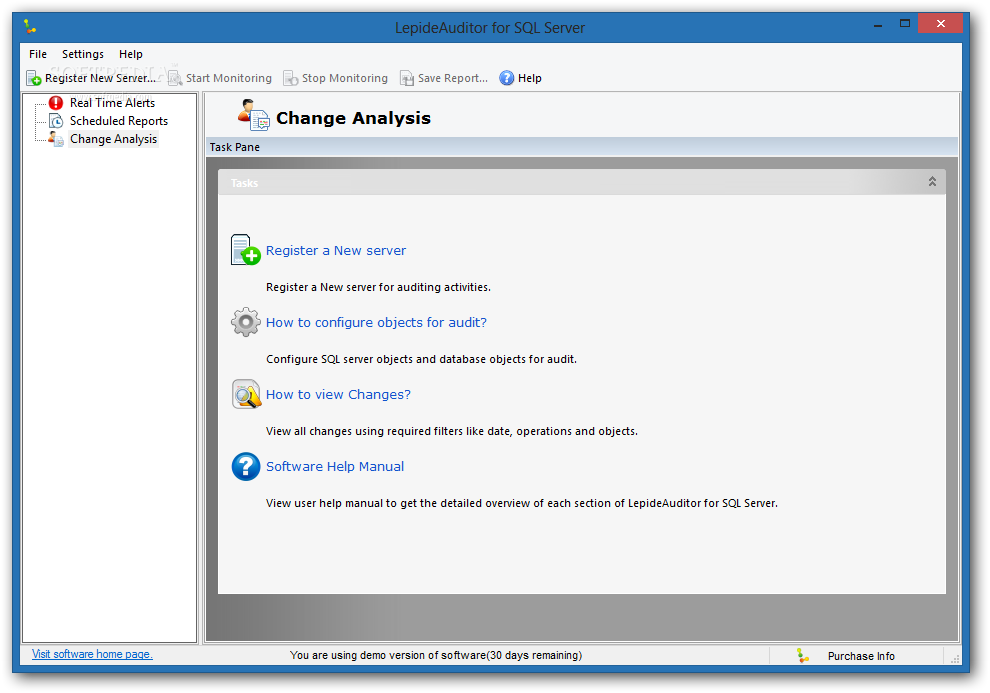Click the Scheduled Reports clock icon
The height and width of the screenshot is (693, 990).
(x=56, y=121)
